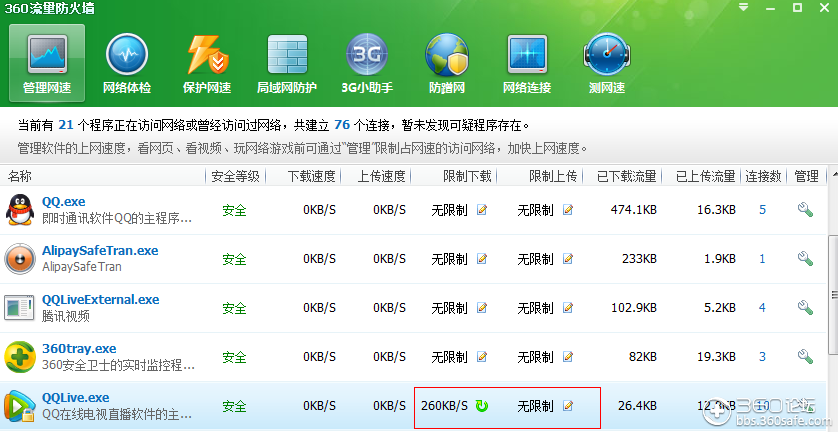
Task: Click the QQLive program icon
Action: (20, 406)
